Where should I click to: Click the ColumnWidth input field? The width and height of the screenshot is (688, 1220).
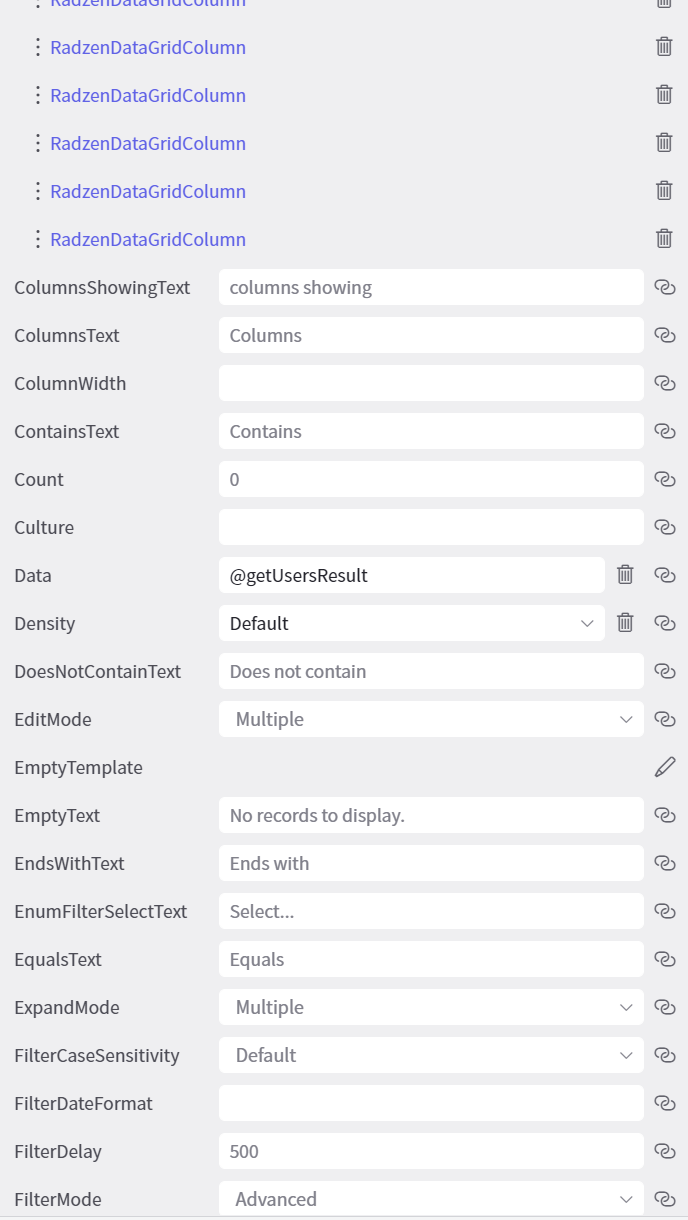coord(431,383)
